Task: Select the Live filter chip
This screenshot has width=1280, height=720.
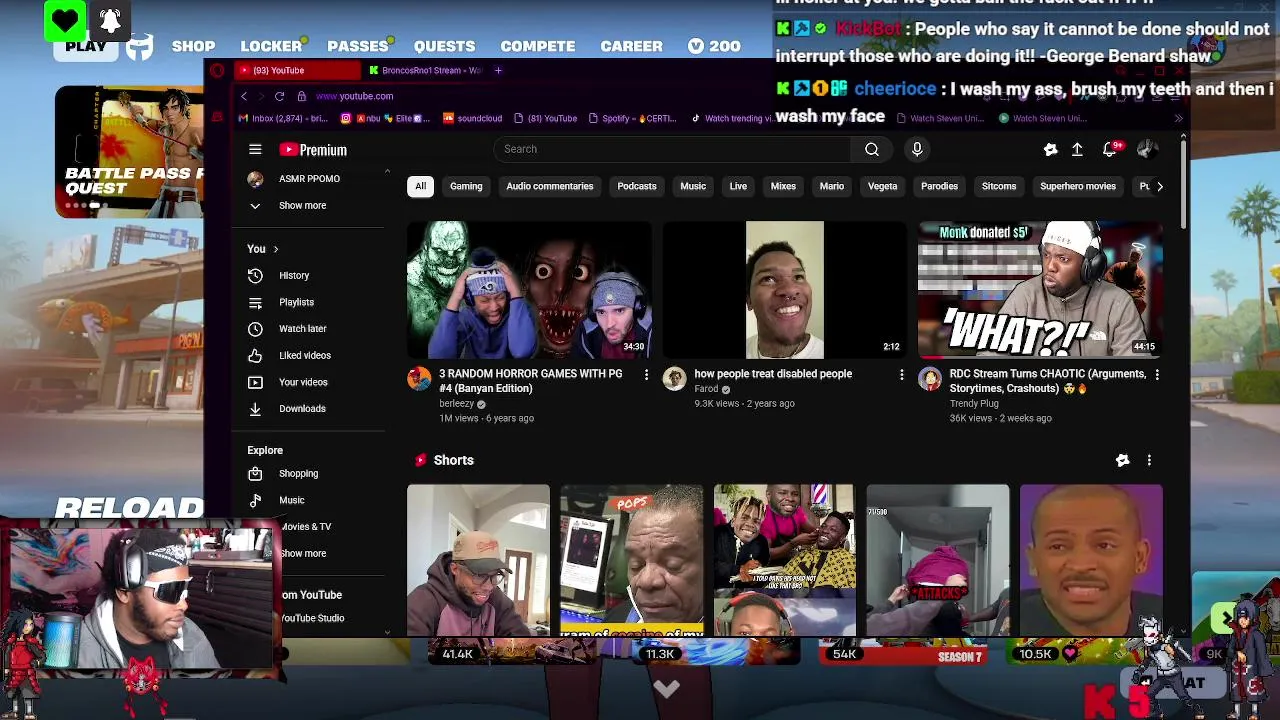Action: tap(738, 186)
